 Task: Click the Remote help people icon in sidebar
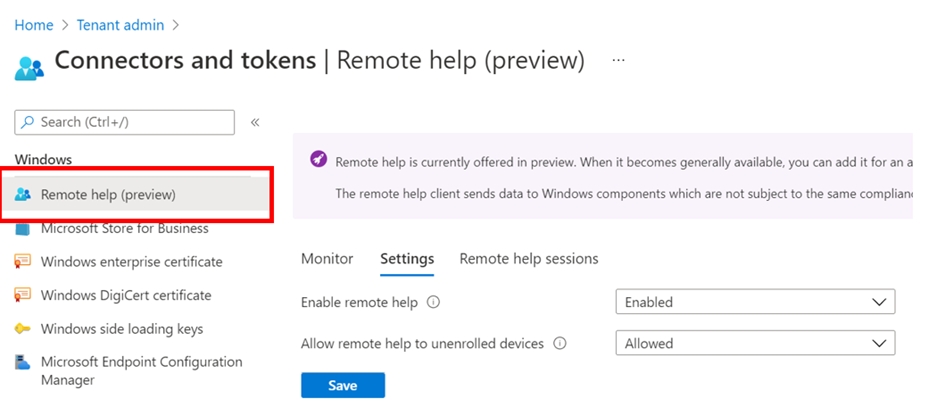24,194
